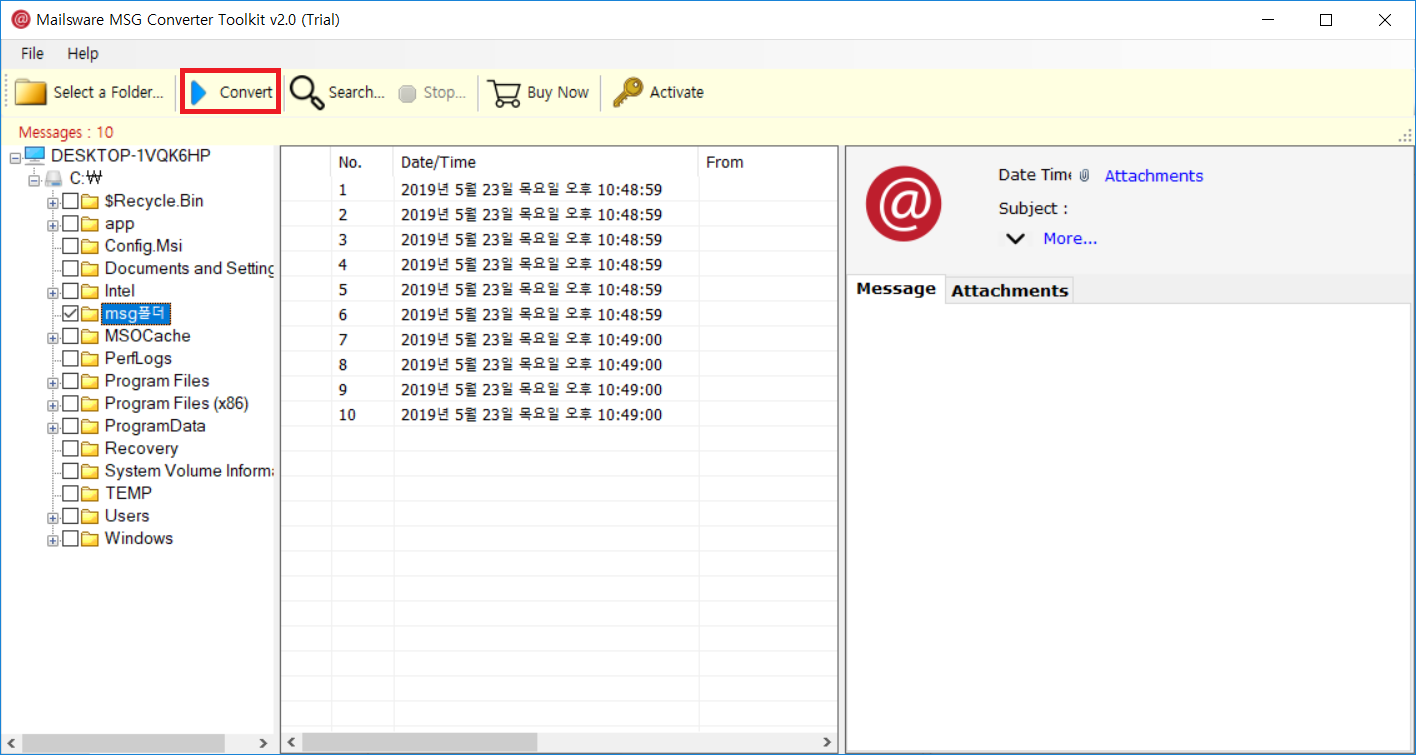Switch to the Message tab

(x=896, y=289)
